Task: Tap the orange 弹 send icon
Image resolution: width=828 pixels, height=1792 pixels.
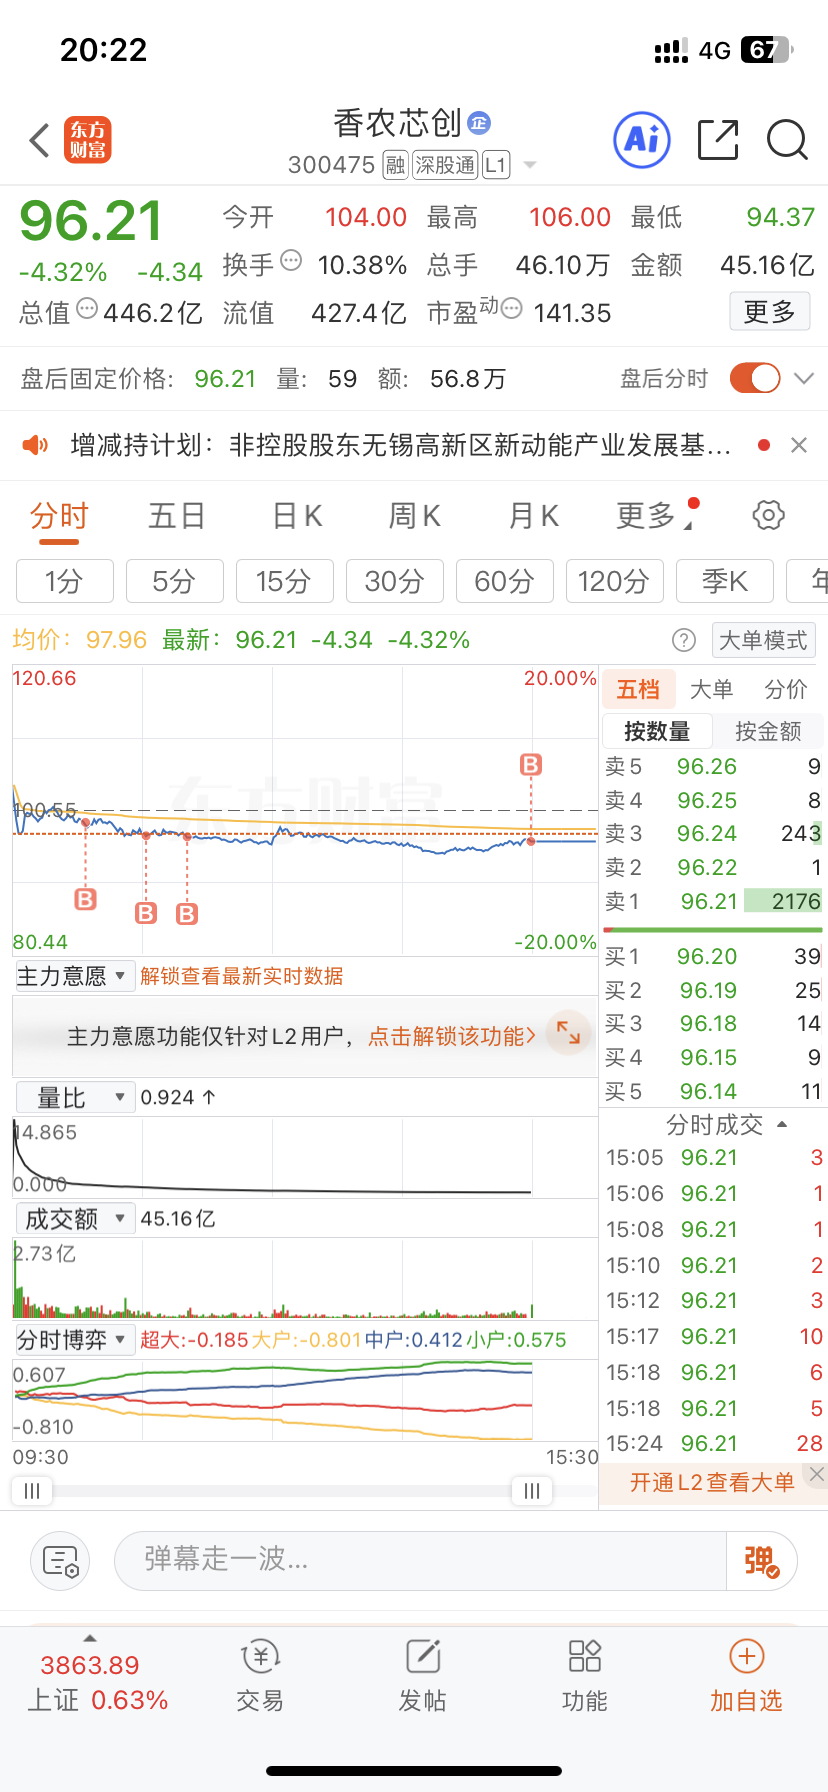Action: click(761, 1561)
